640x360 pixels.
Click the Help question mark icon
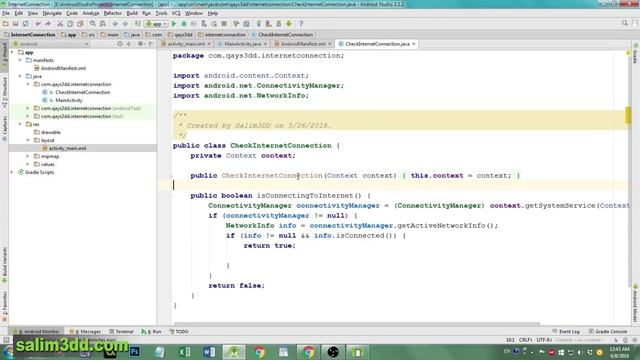point(301,24)
